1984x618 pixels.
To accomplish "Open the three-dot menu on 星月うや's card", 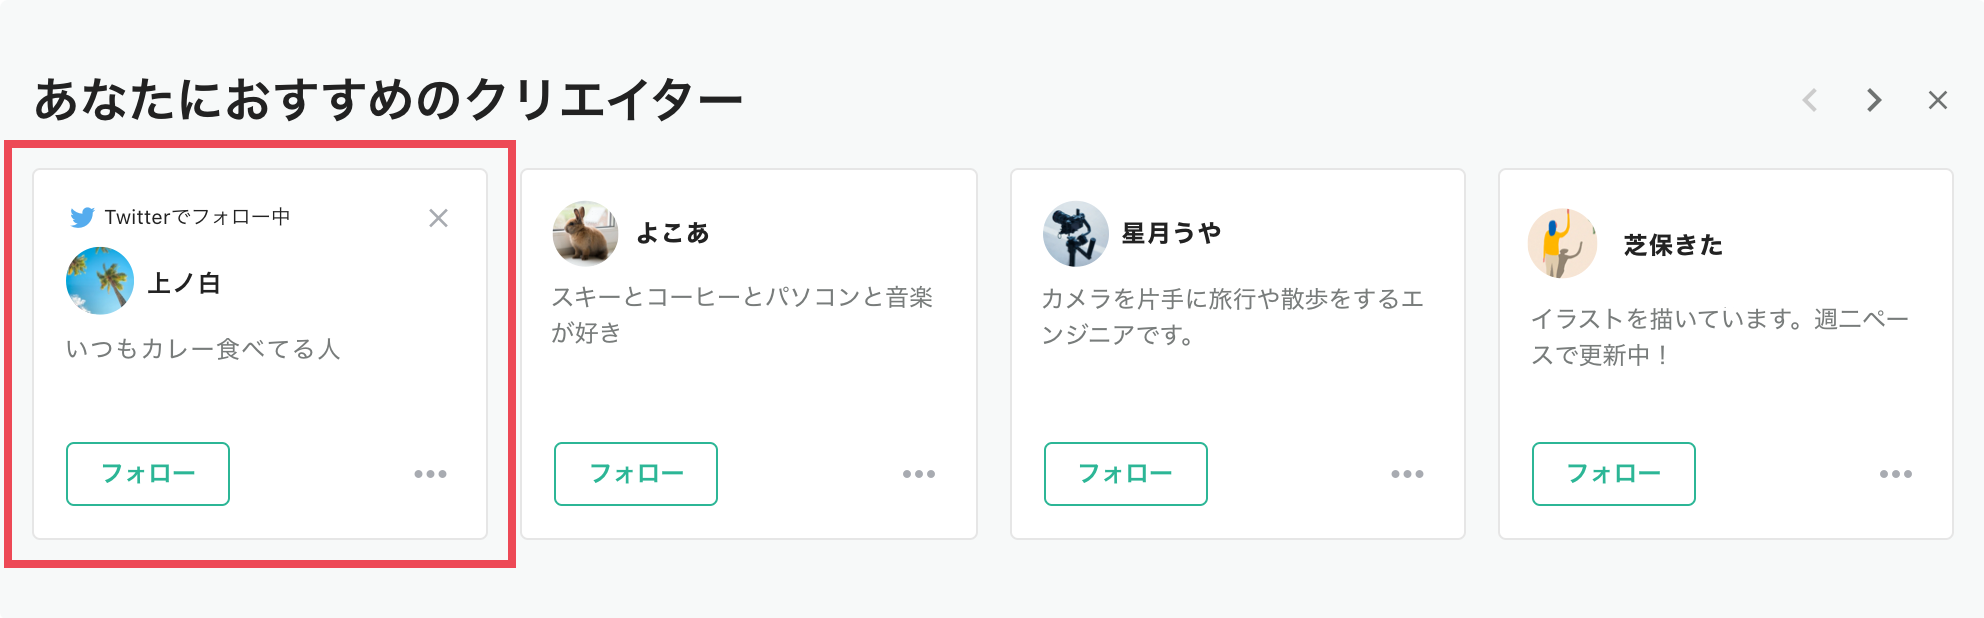I will 1407,474.
